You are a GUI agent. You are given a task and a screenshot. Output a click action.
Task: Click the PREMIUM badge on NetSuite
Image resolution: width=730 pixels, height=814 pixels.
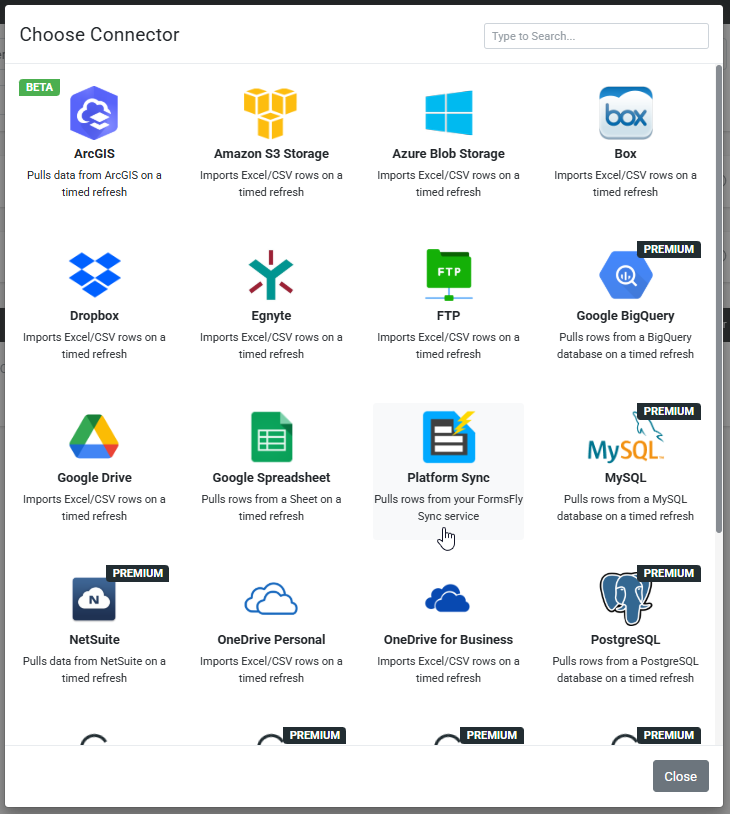[x=138, y=573]
